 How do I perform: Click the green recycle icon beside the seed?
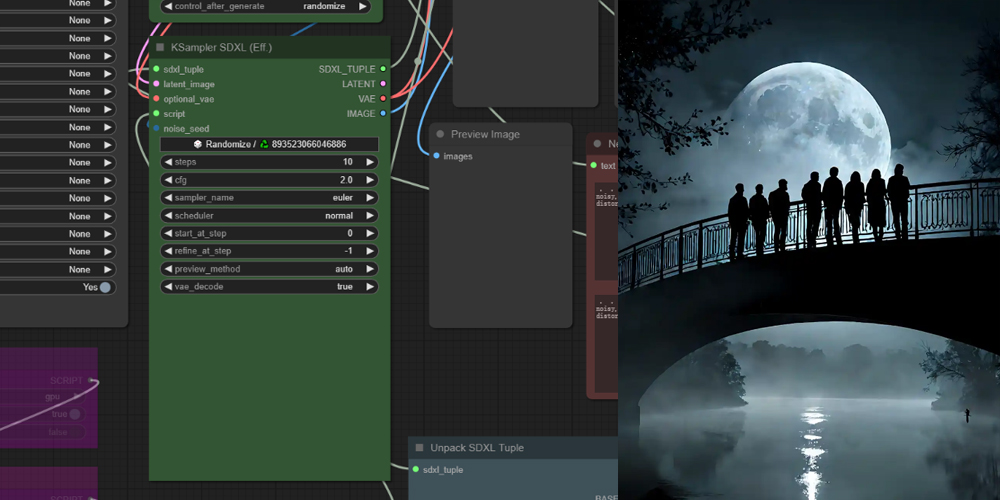[x=264, y=144]
